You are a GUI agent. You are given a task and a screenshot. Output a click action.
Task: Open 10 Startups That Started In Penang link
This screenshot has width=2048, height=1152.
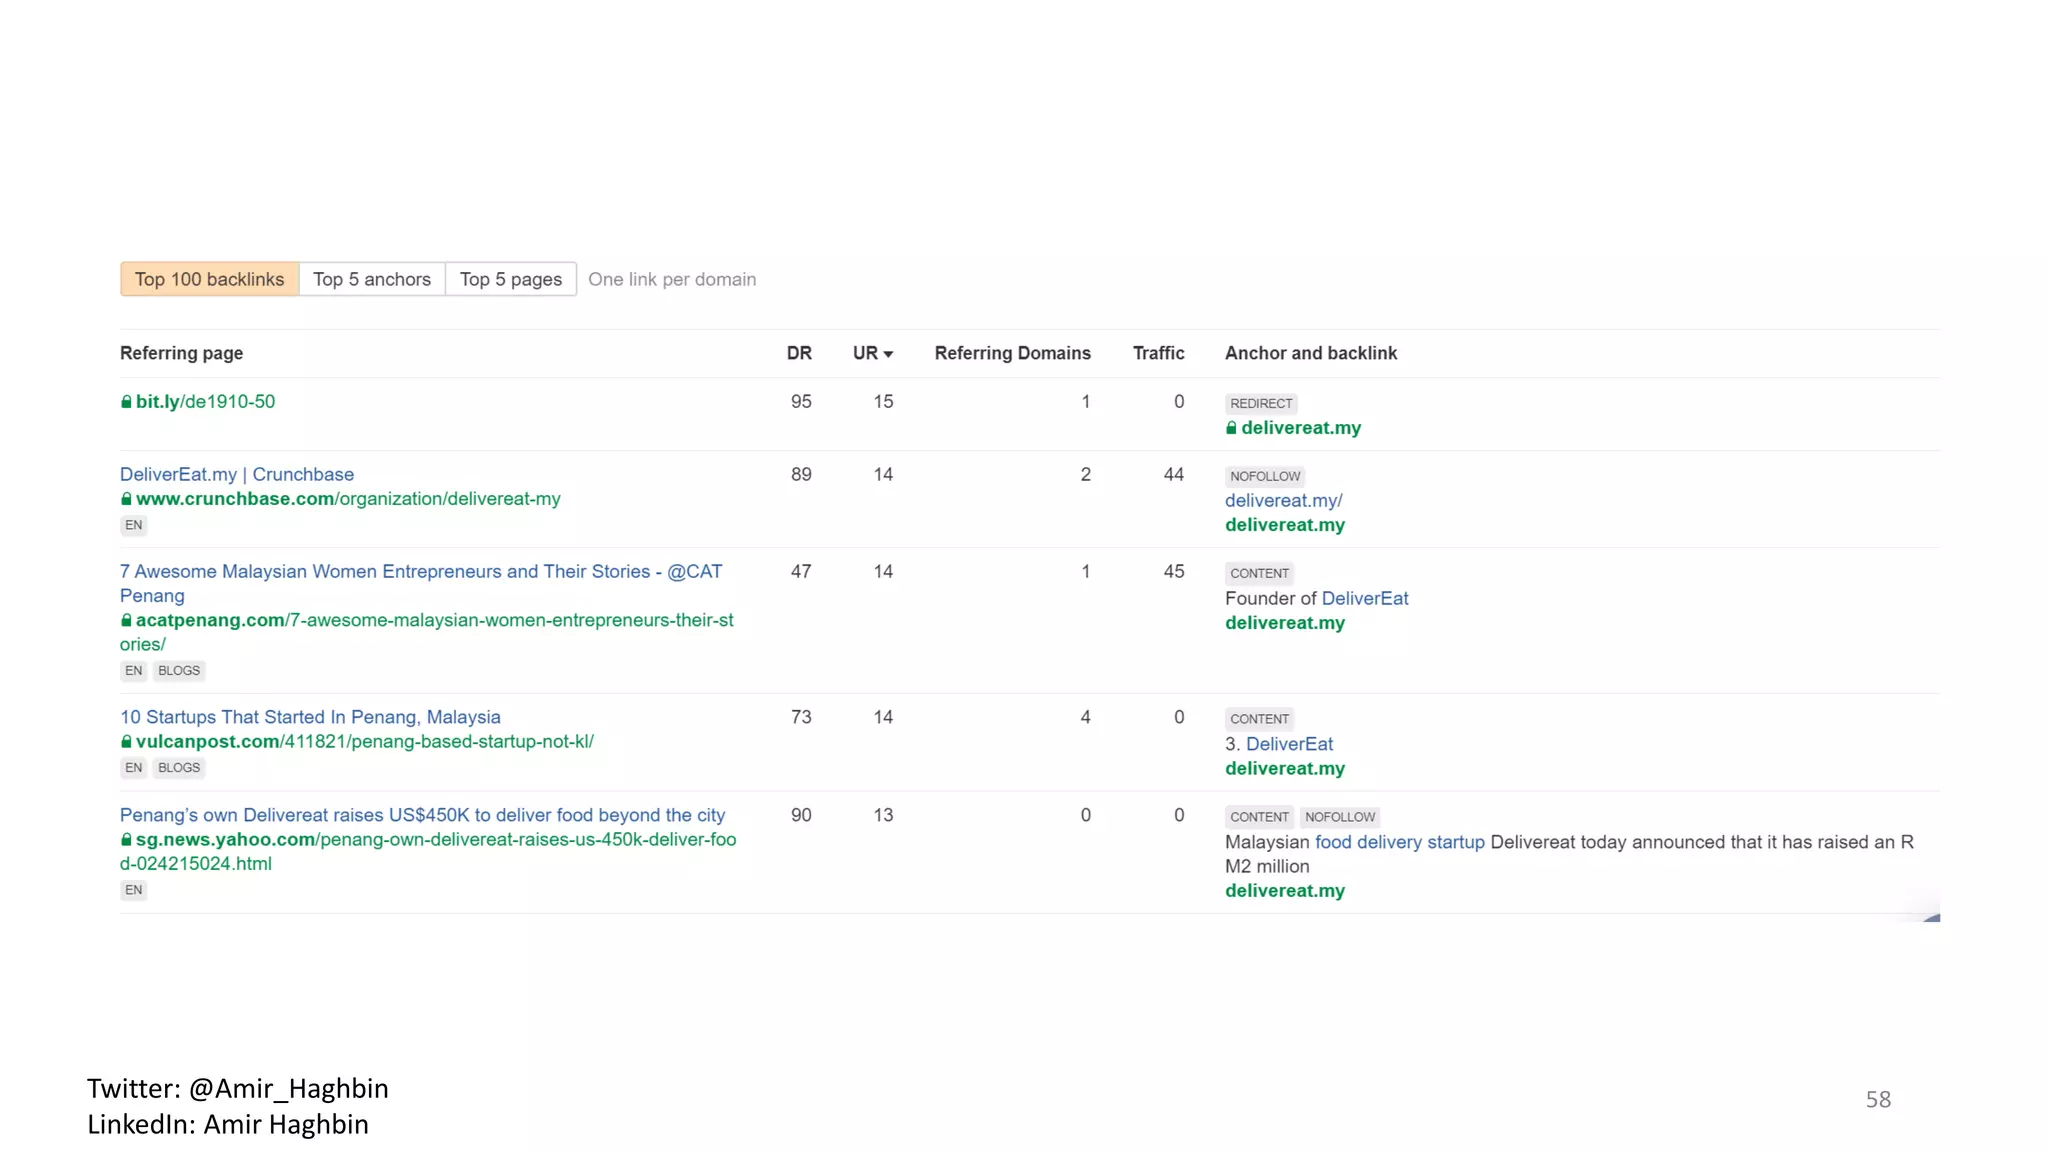[x=310, y=717]
